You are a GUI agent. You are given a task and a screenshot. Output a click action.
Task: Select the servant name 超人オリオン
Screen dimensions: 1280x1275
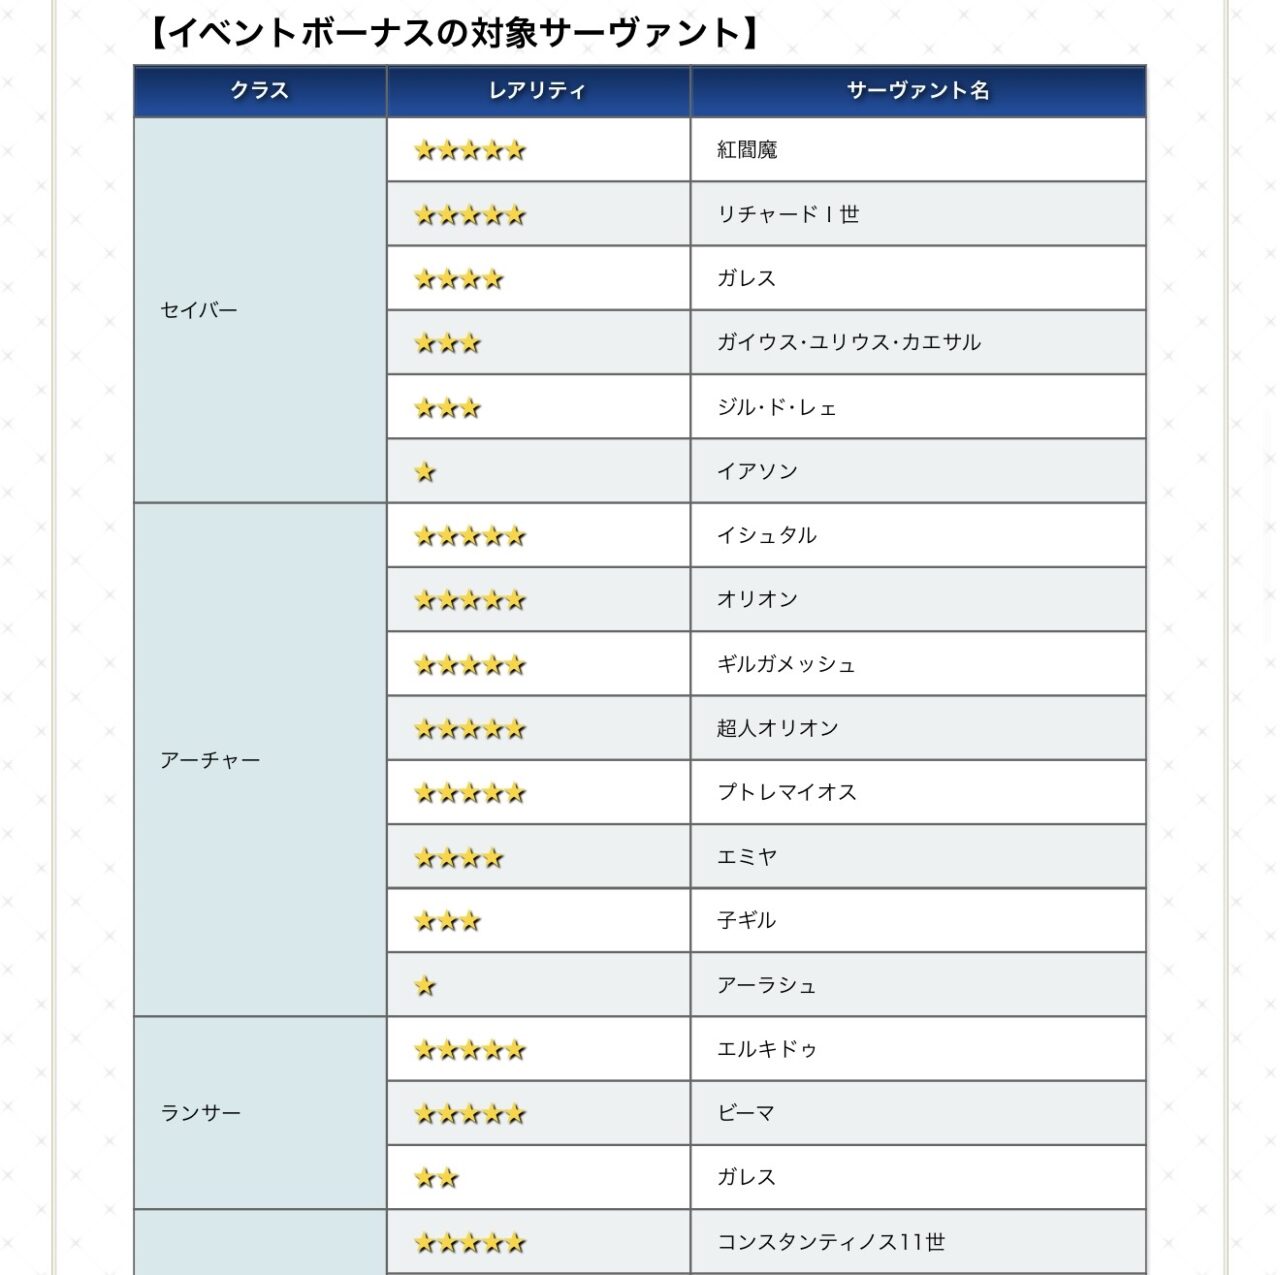(777, 728)
